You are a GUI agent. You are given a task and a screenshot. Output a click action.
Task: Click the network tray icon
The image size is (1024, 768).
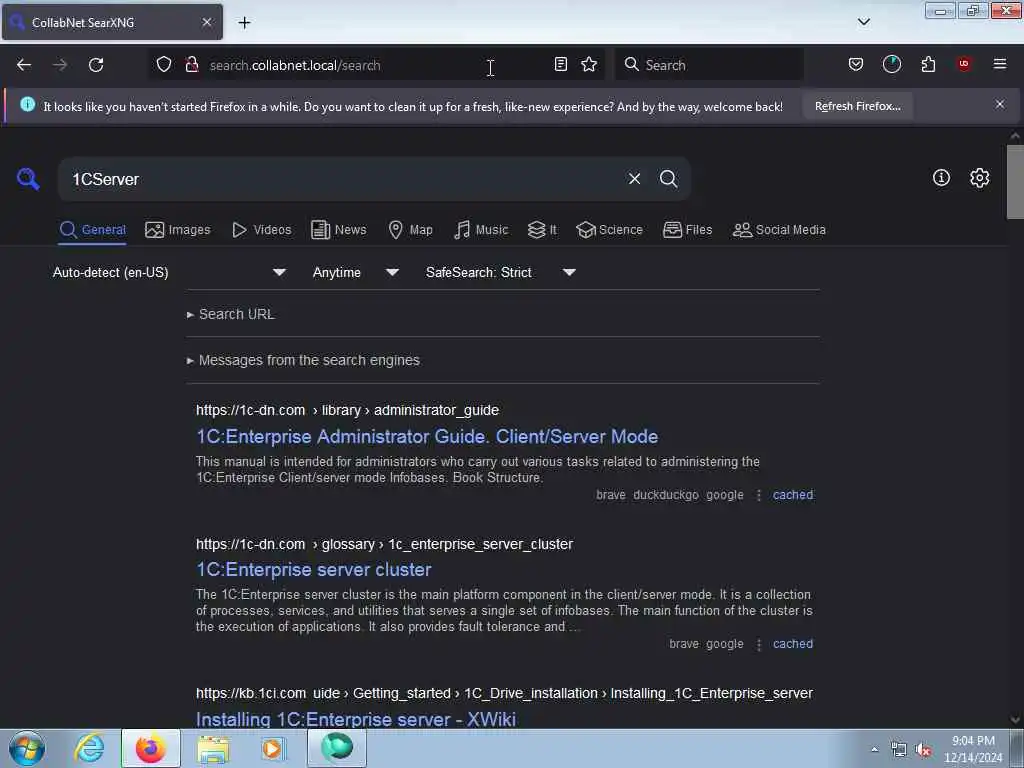[899, 750]
